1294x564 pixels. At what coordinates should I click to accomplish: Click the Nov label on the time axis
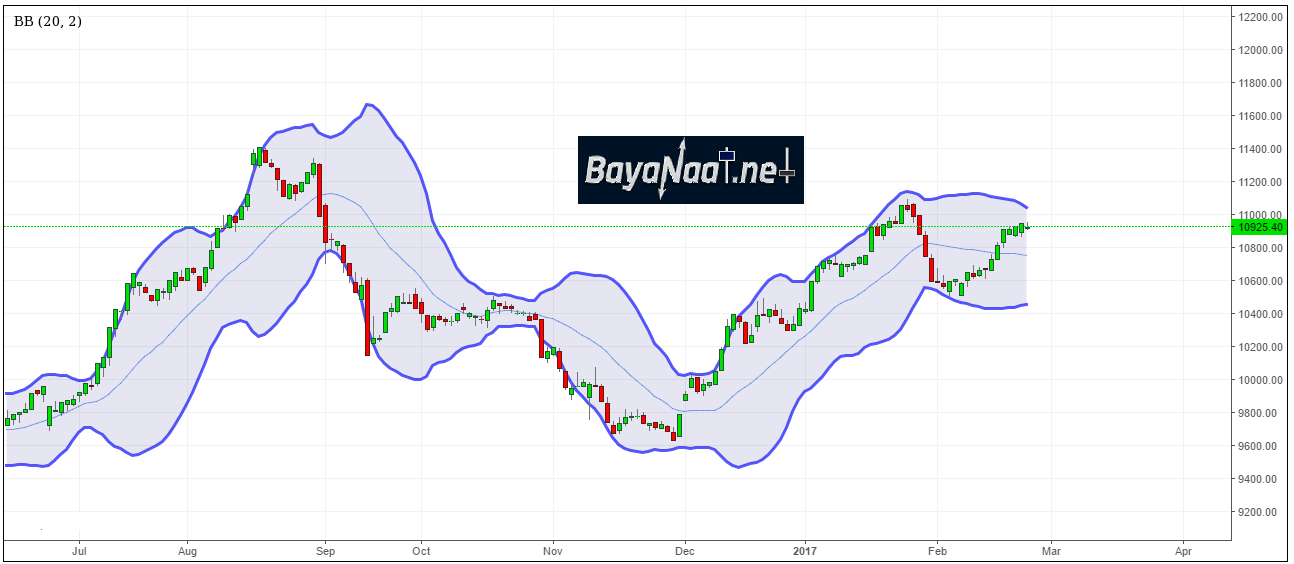pos(551,550)
